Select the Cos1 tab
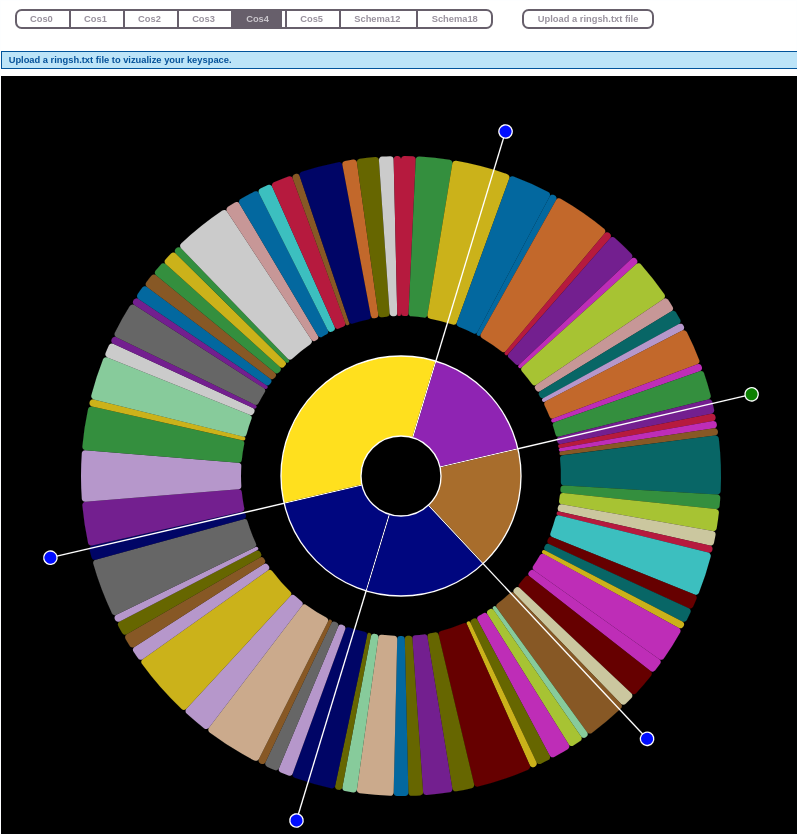 click(96, 19)
